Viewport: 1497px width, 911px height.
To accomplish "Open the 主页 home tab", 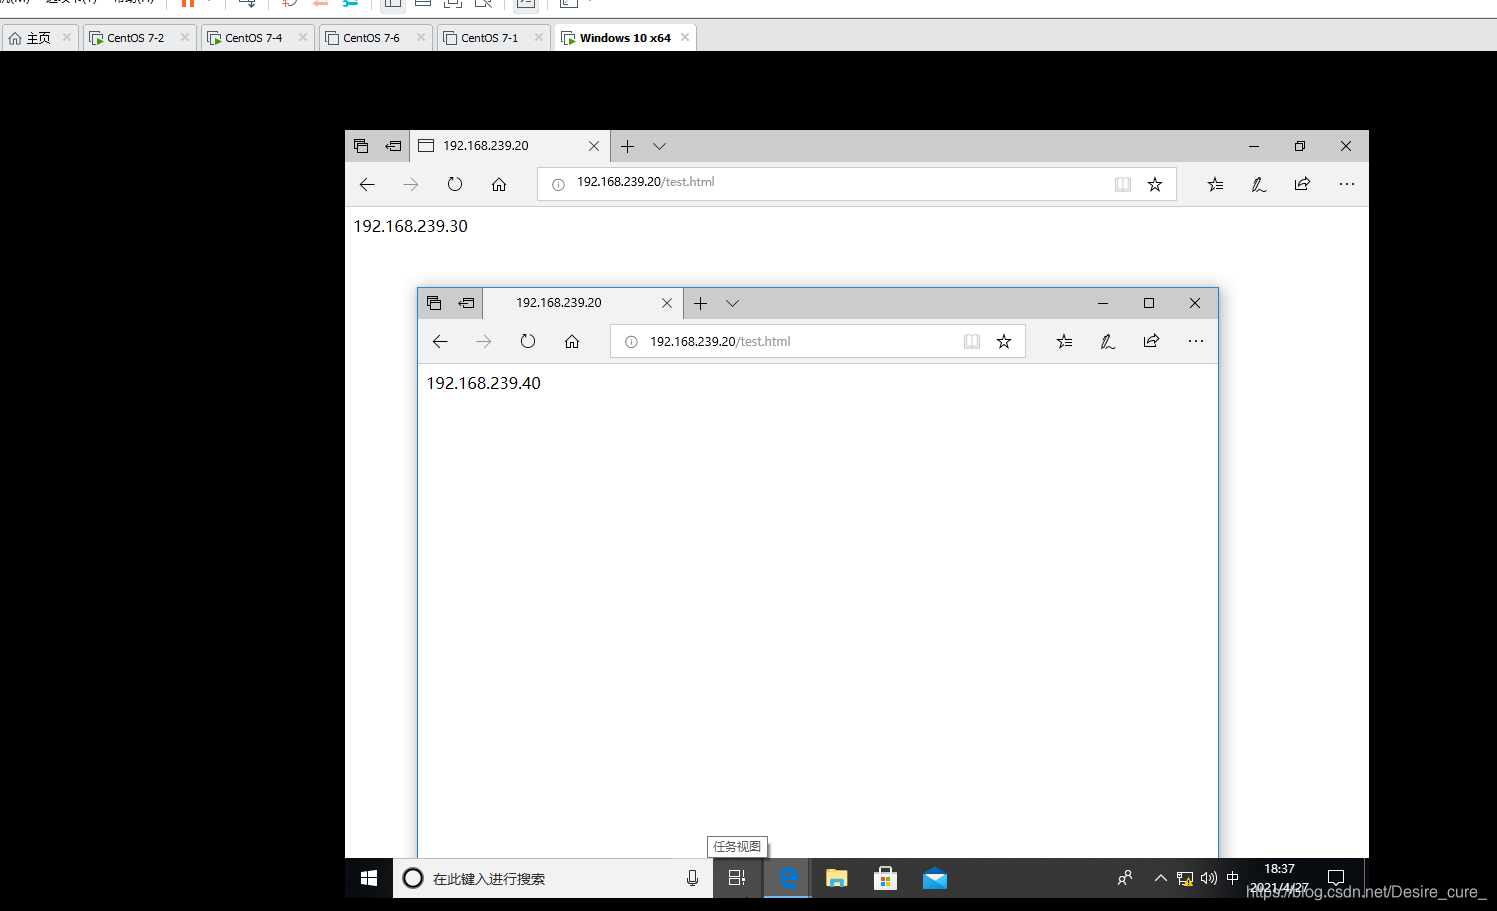I will (x=38, y=38).
